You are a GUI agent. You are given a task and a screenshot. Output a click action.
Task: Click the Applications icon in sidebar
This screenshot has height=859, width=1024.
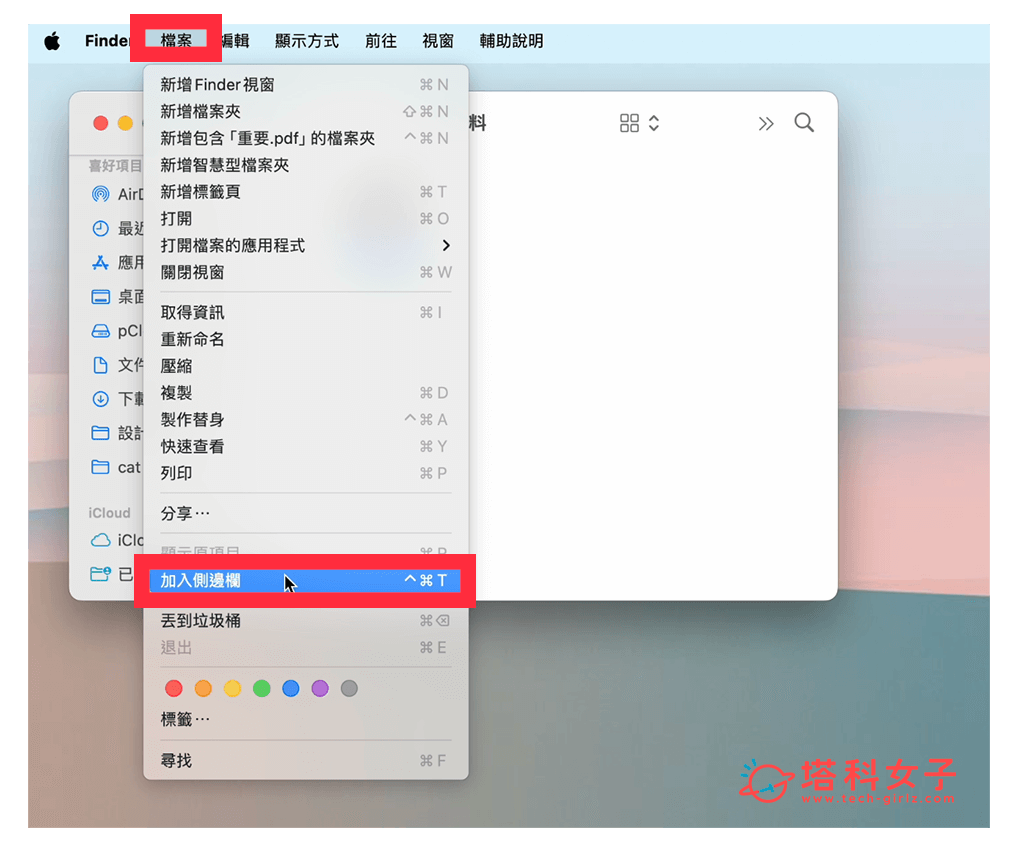(100, 262)
